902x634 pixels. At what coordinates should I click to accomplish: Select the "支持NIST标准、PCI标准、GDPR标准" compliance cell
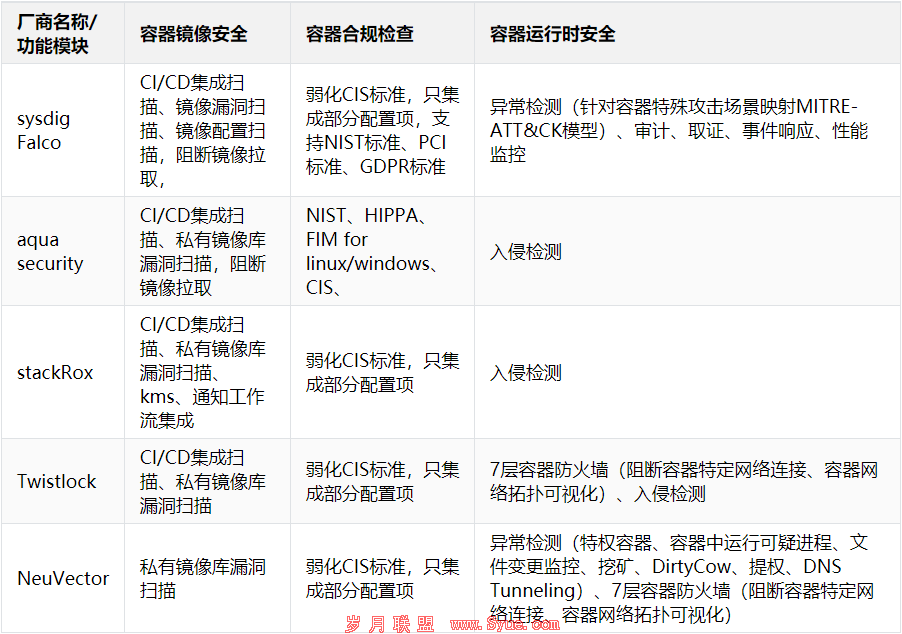click(383, 130)
